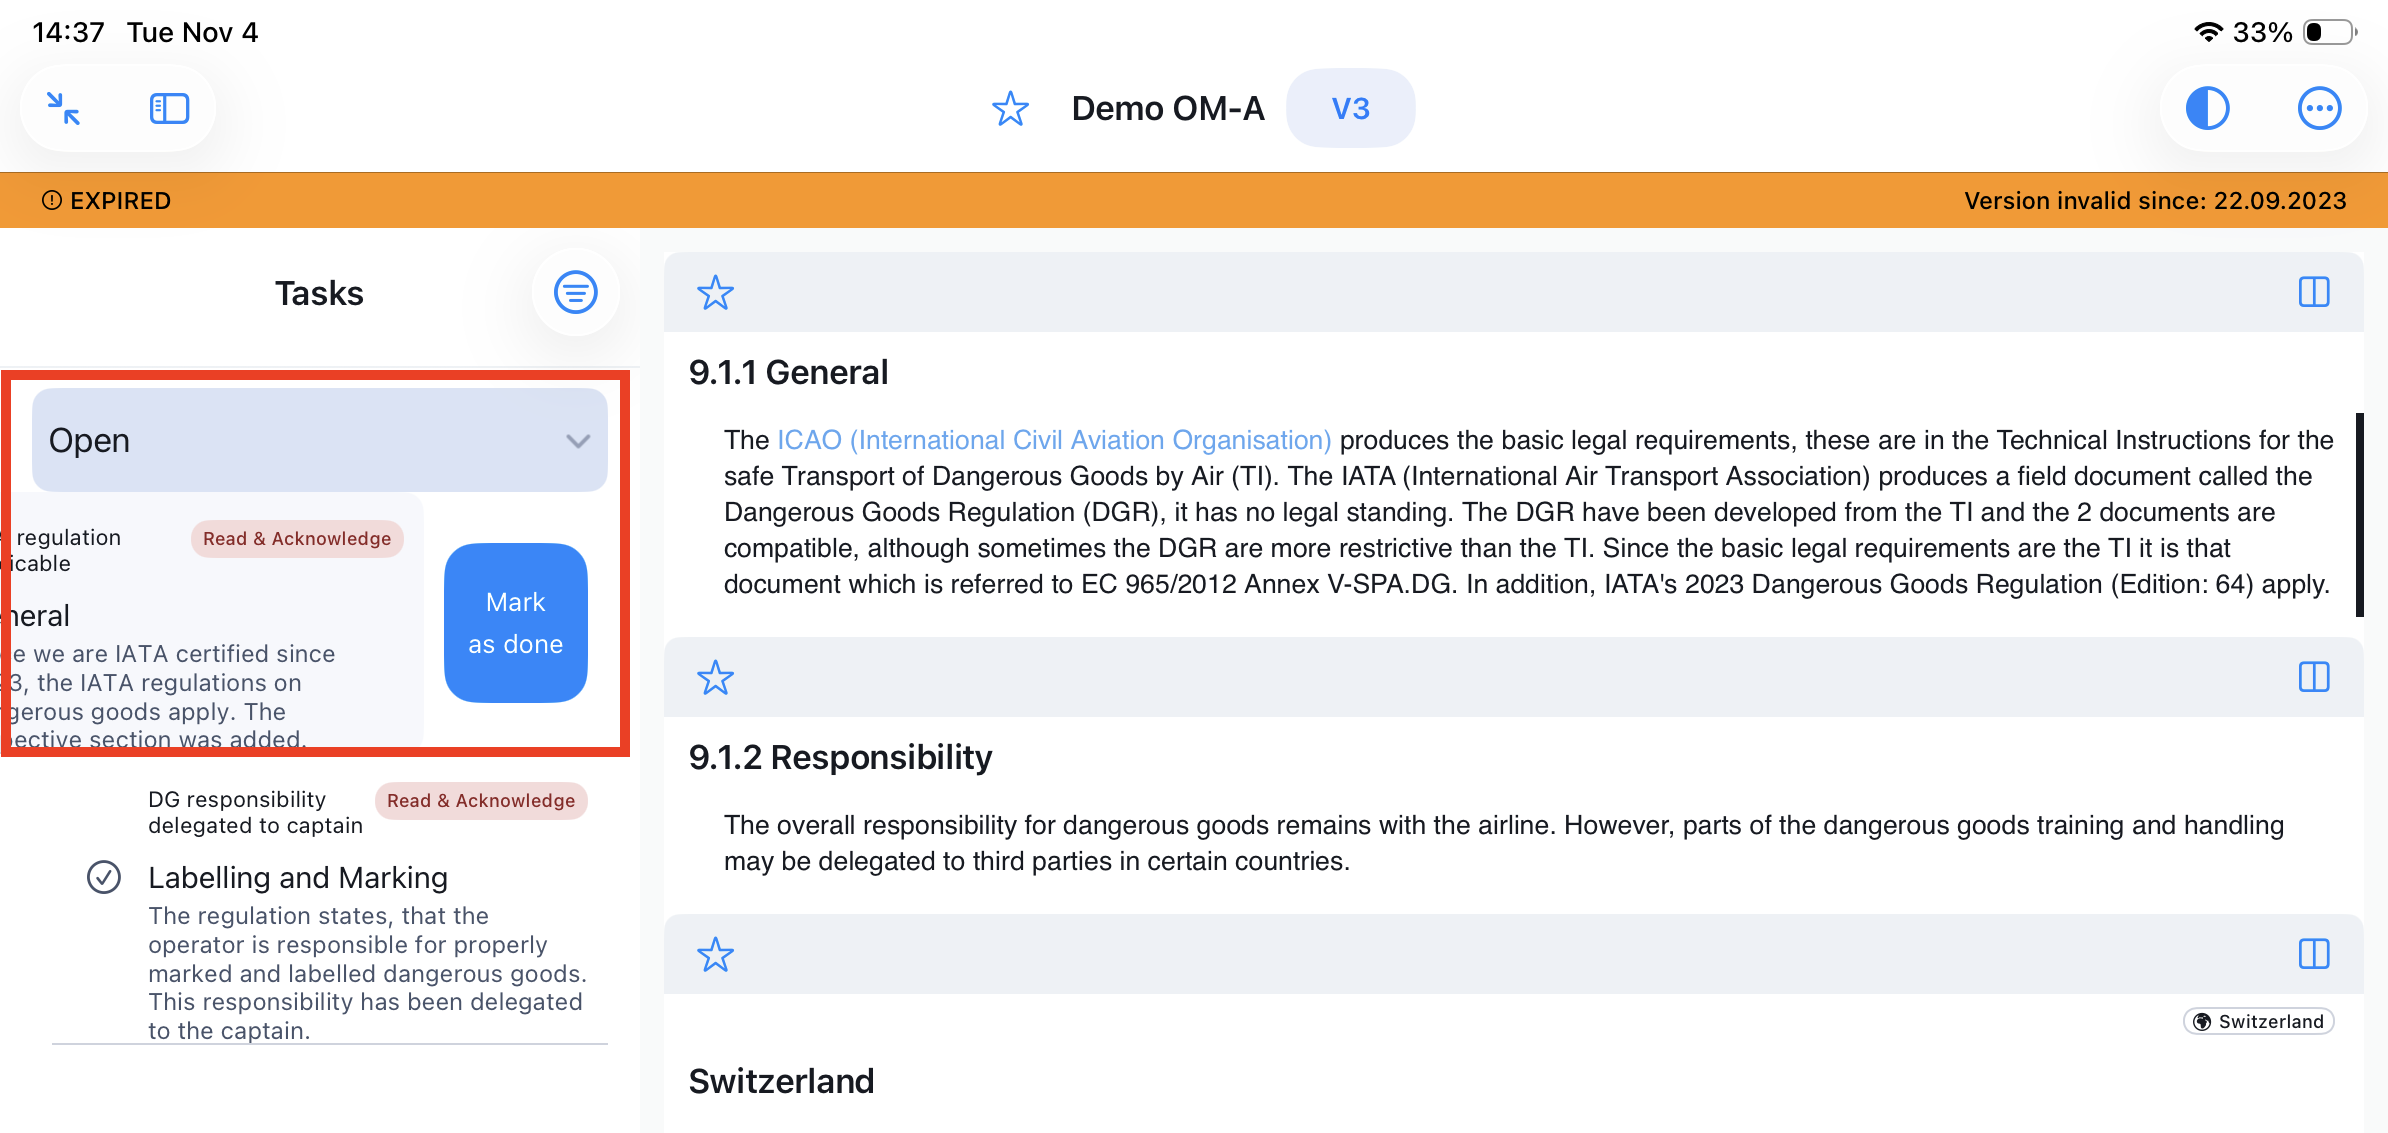Open split view for Switzerland section

(2314, 954)
